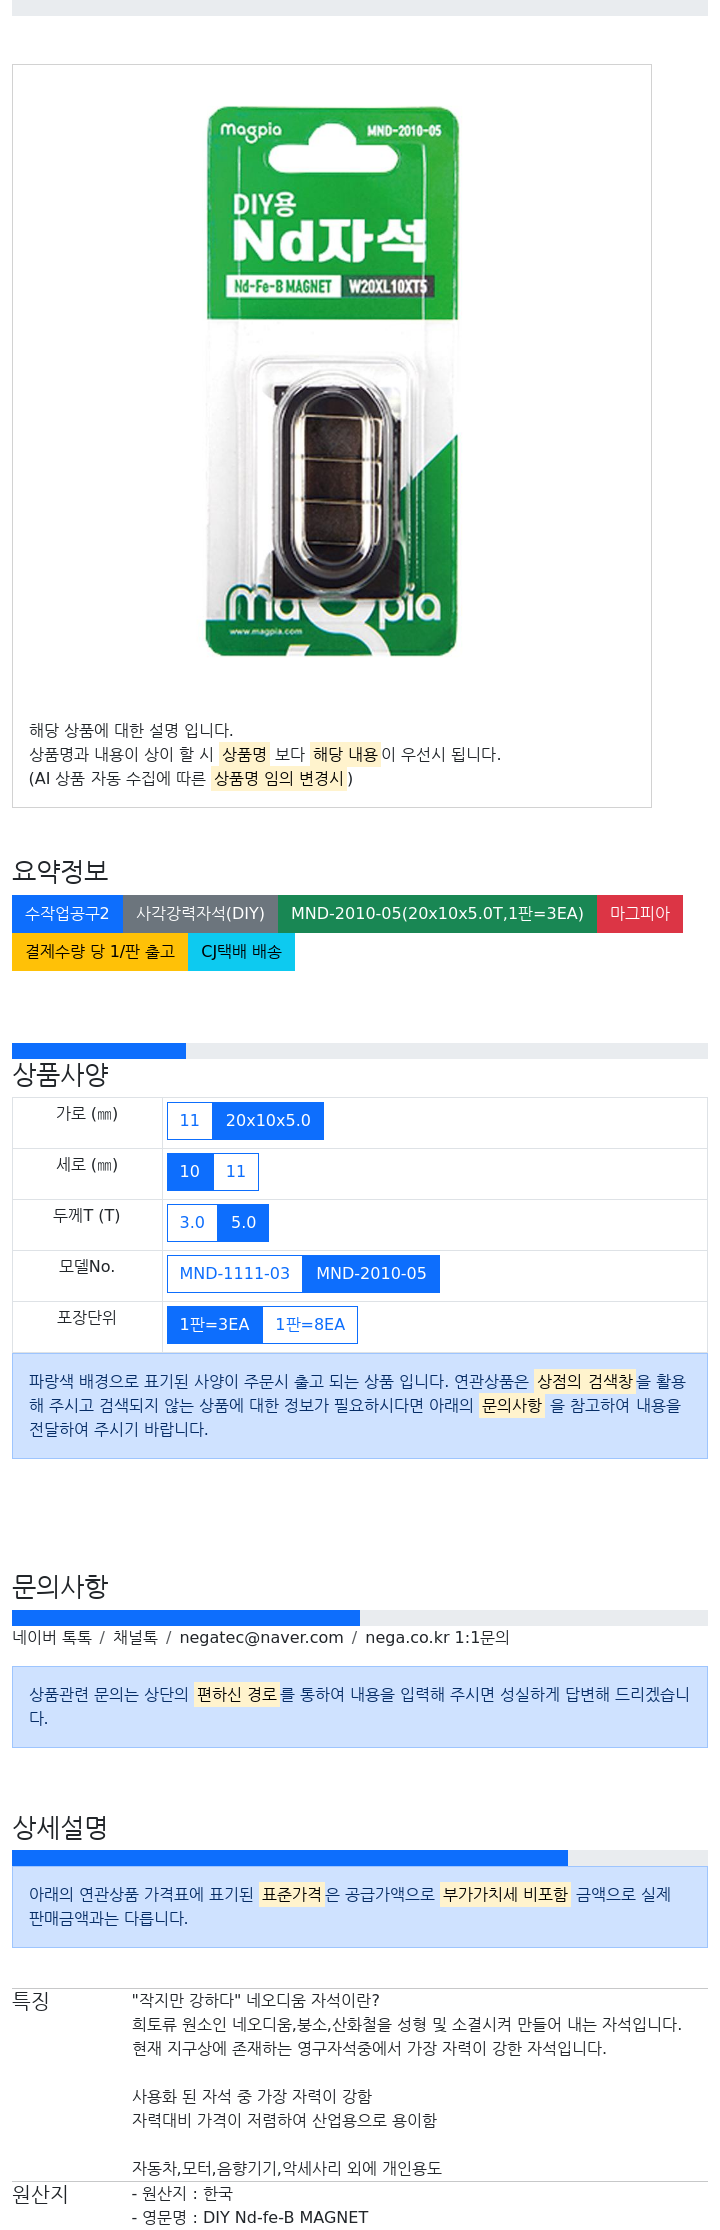Select the 수작업공구2 category tag
Screen dimensions: 720x2230
coord(67,914)
